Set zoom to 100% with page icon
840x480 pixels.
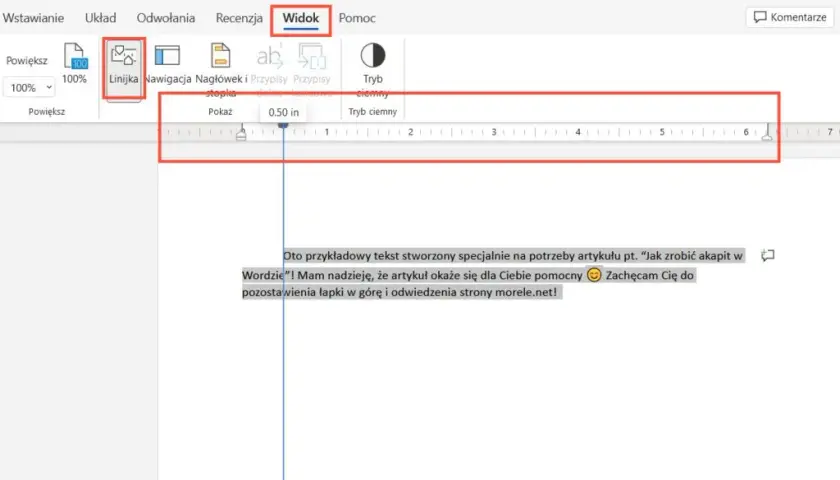pyautogui.click(x=74, y=63)
